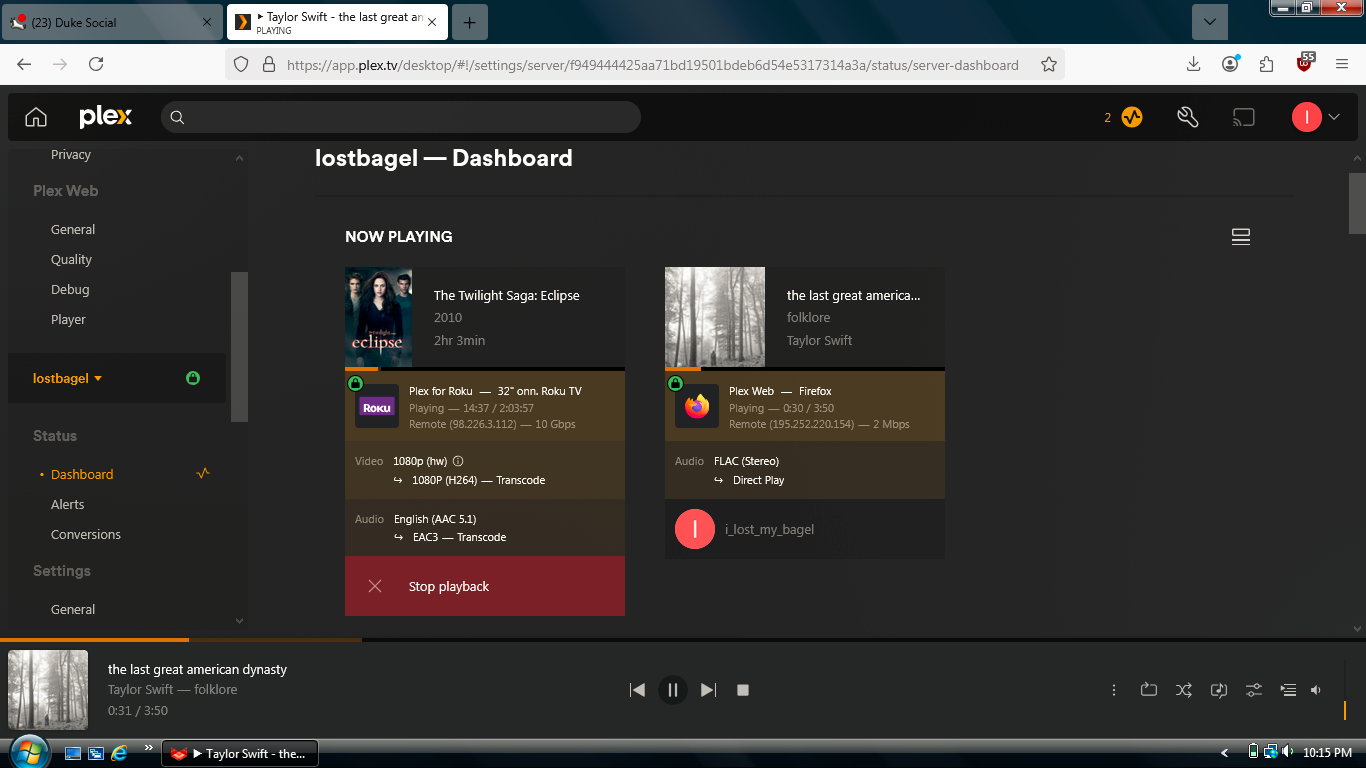
Task: Expand the account dropdown chevron
Action: point(1334,117)
